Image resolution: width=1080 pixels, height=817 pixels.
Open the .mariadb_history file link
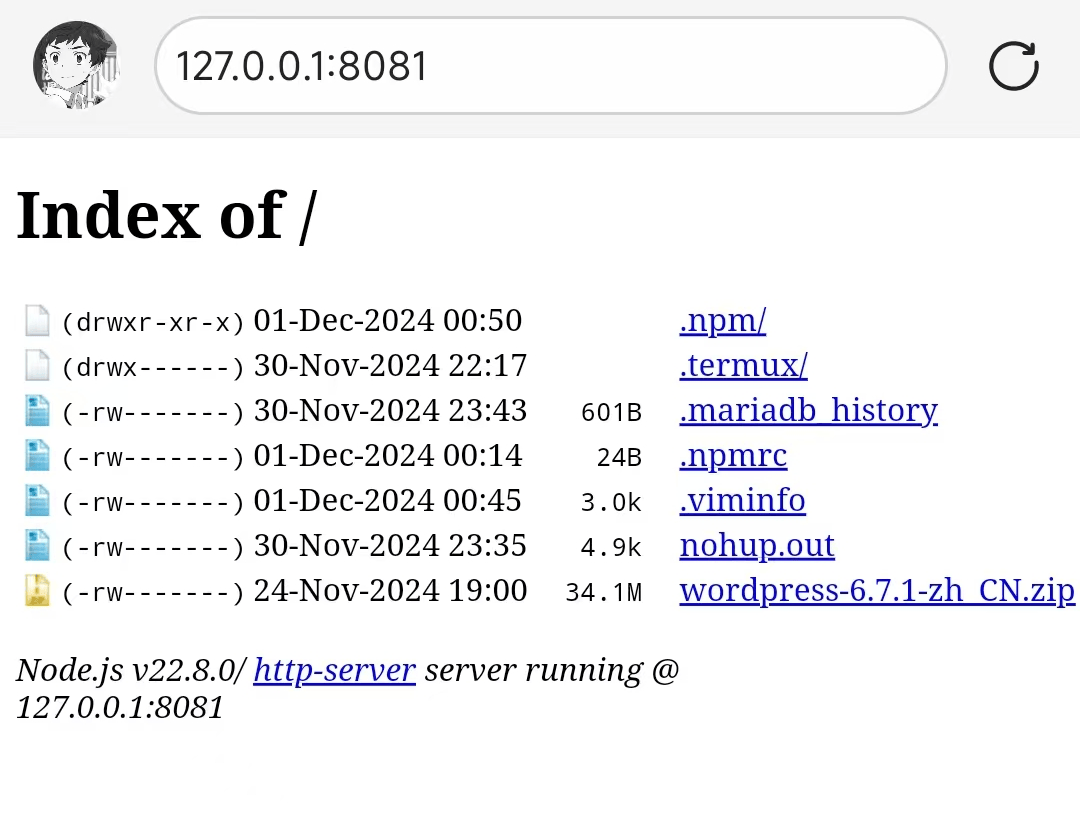coord(808,411)
